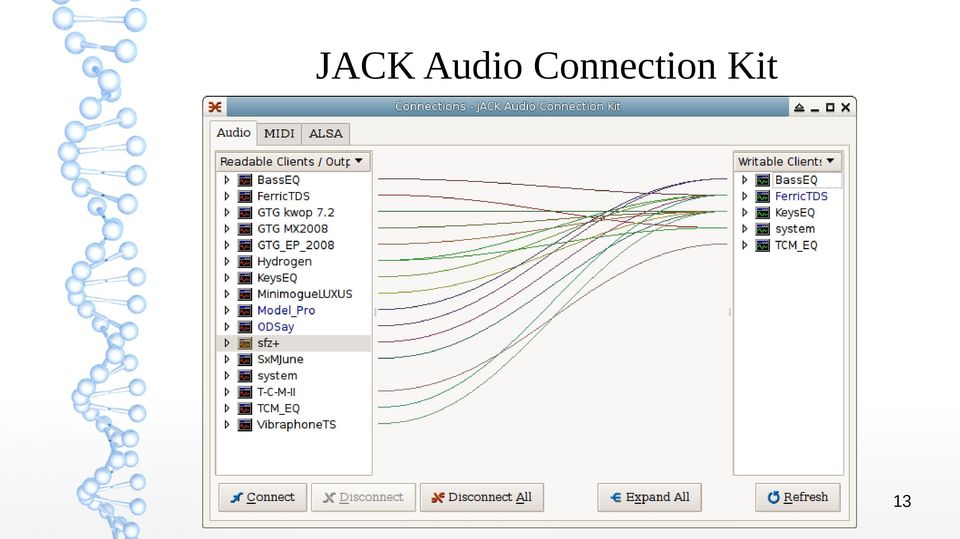The height and width of the screenshot is (539, 960).
Task: Switch to the MIDI tab
Action: [x=279, y=134]
